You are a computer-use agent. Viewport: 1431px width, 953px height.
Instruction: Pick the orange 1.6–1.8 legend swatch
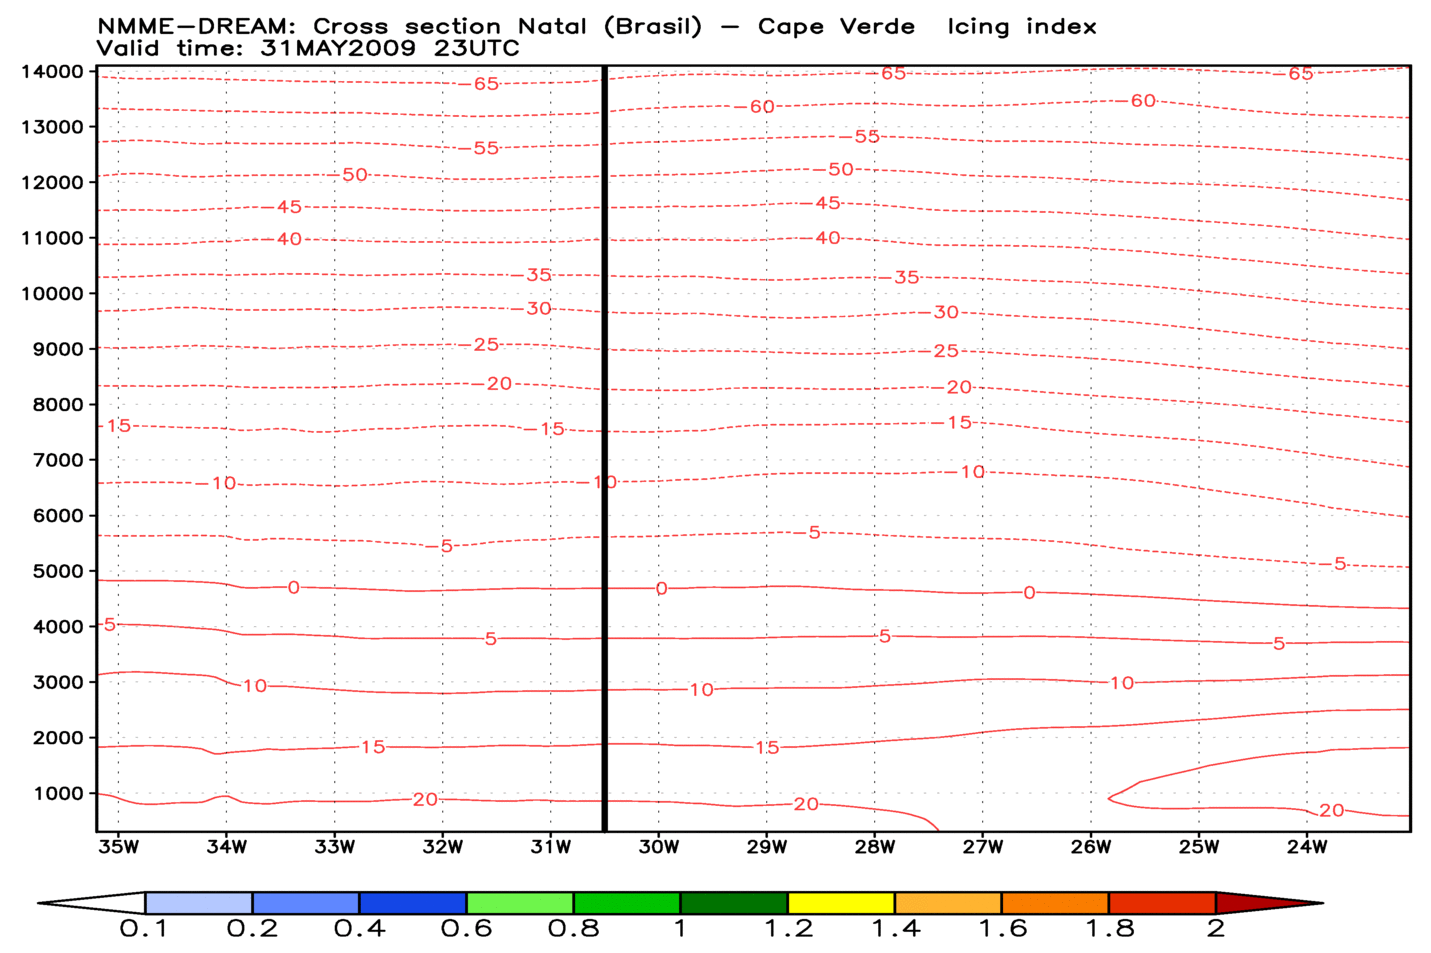tap(1055, 903)
